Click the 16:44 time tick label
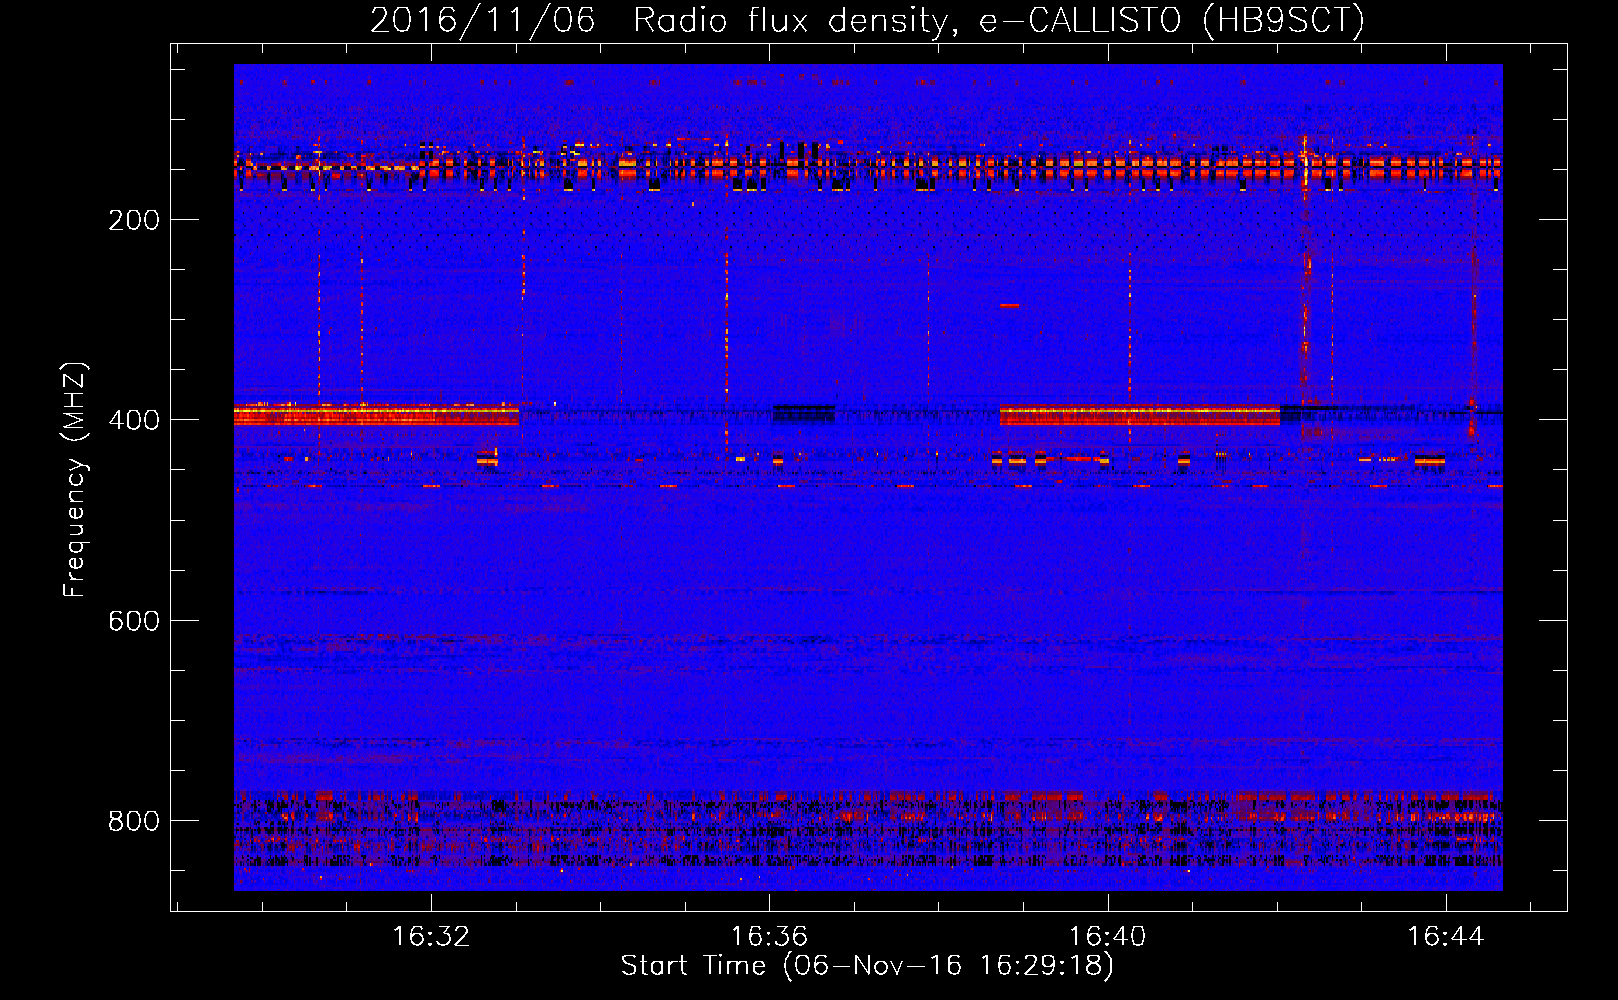 [1445, 936]
